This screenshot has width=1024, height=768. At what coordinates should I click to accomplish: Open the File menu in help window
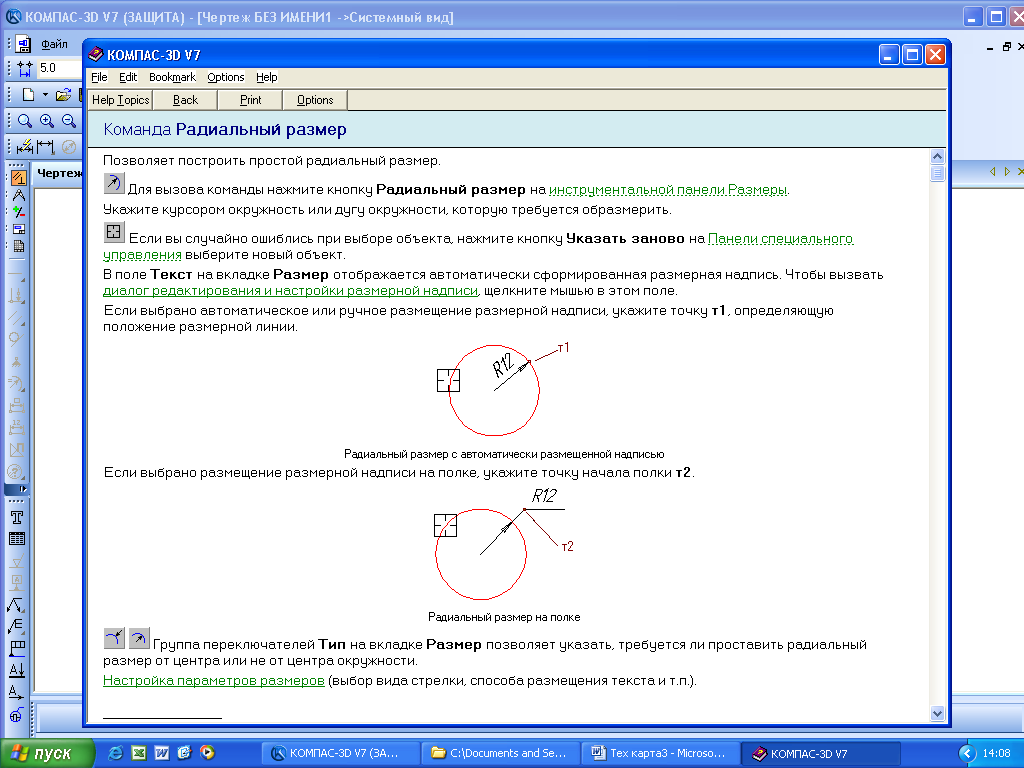tap(99, 77)
